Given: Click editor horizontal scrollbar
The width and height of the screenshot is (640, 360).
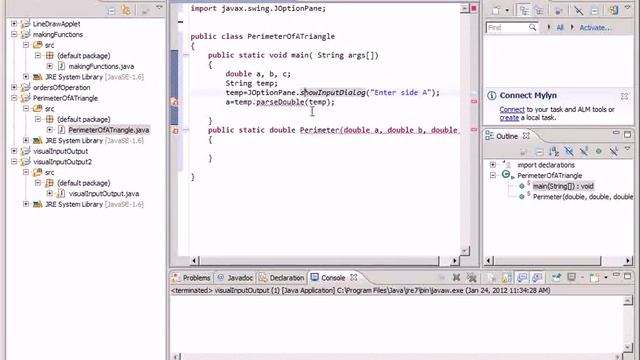Looking at the screenshot, I should pyautogui.click(x=318, y=260).
